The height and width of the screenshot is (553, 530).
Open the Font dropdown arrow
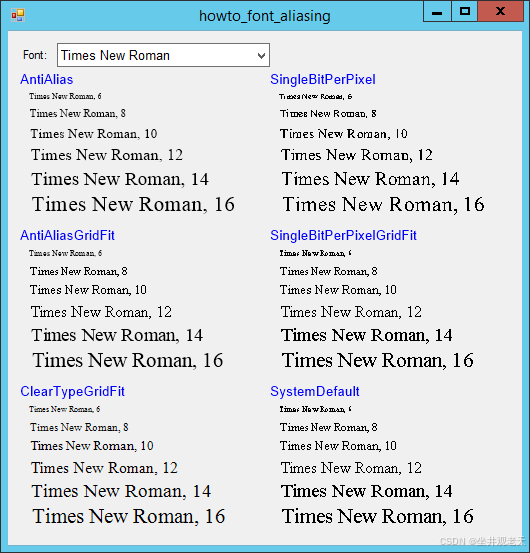click(261, 55)
